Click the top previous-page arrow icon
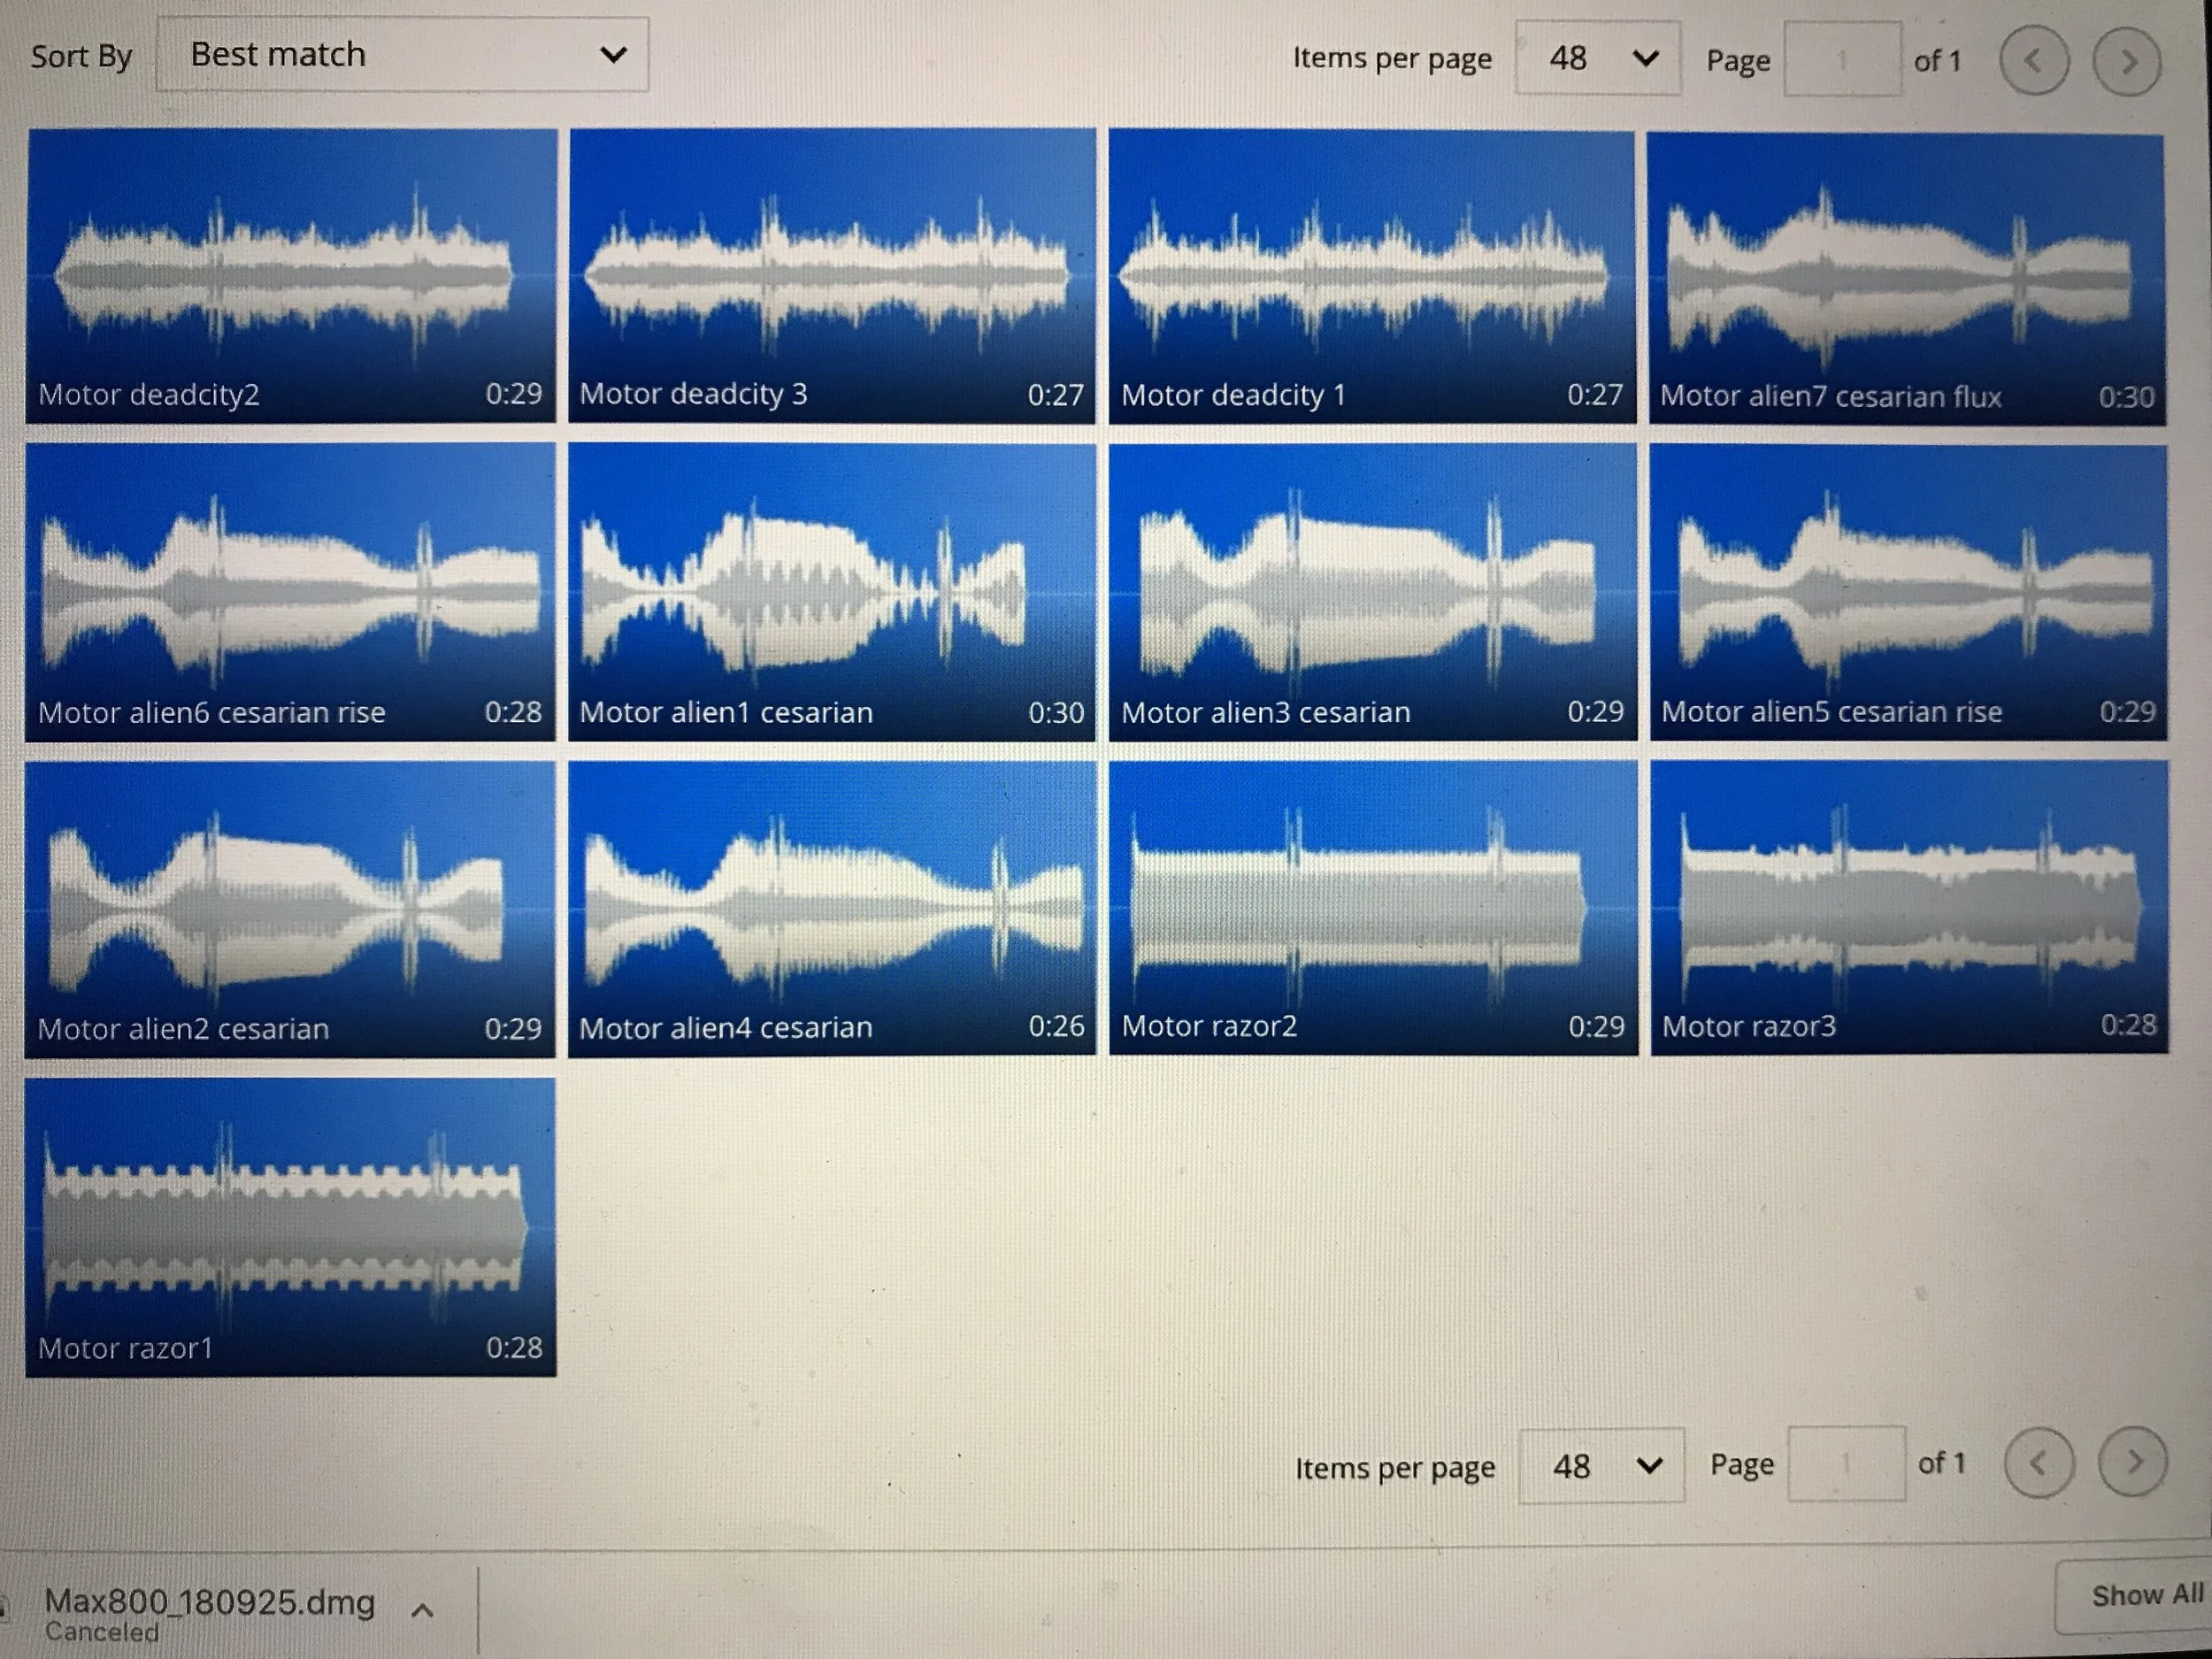 (2033, 61)
